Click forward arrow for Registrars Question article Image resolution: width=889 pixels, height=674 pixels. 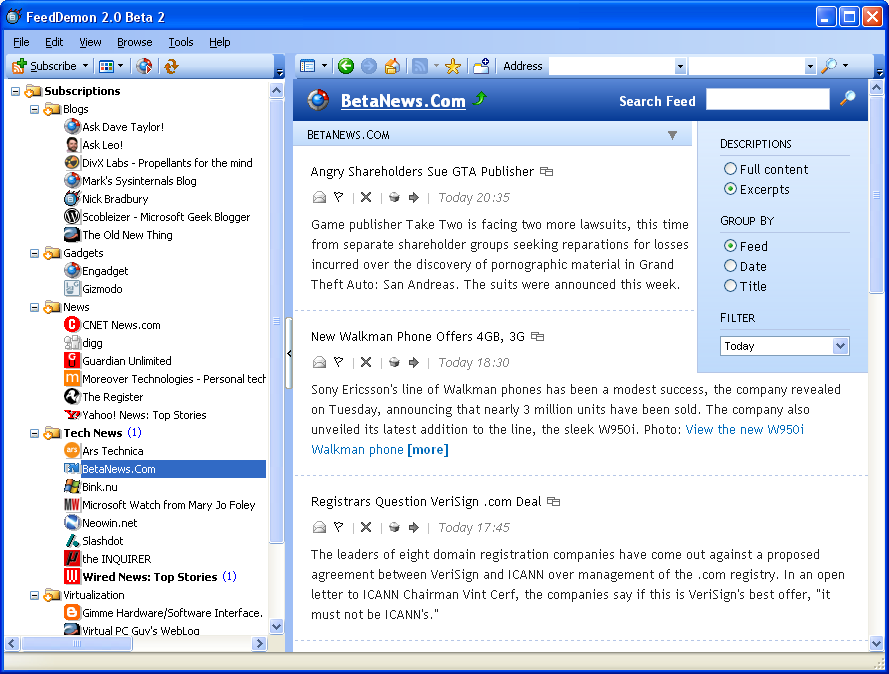414,527
